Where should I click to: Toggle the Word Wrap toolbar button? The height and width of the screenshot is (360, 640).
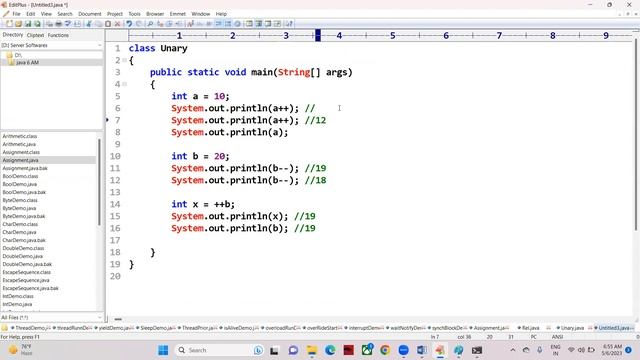tap(218, 24)
